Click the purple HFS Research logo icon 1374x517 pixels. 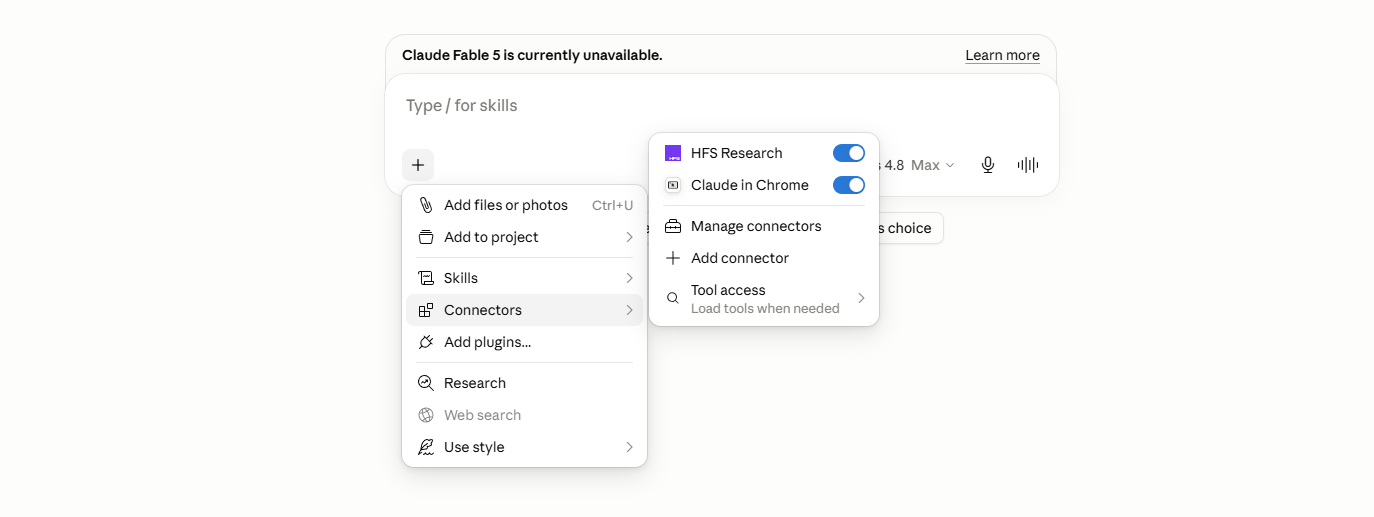pyautogui.click(x=673, y=153)
